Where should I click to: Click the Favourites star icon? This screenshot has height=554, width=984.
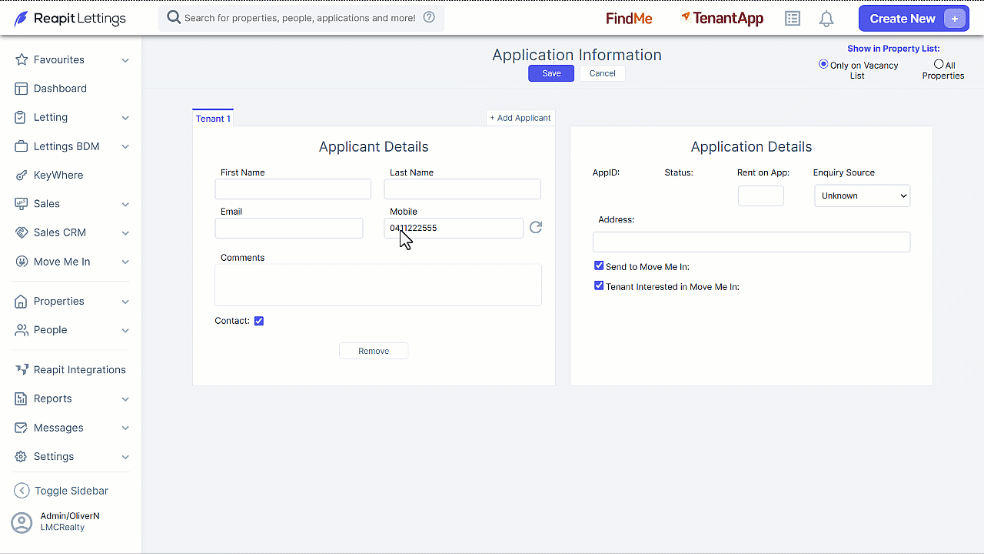pos(21,60)
